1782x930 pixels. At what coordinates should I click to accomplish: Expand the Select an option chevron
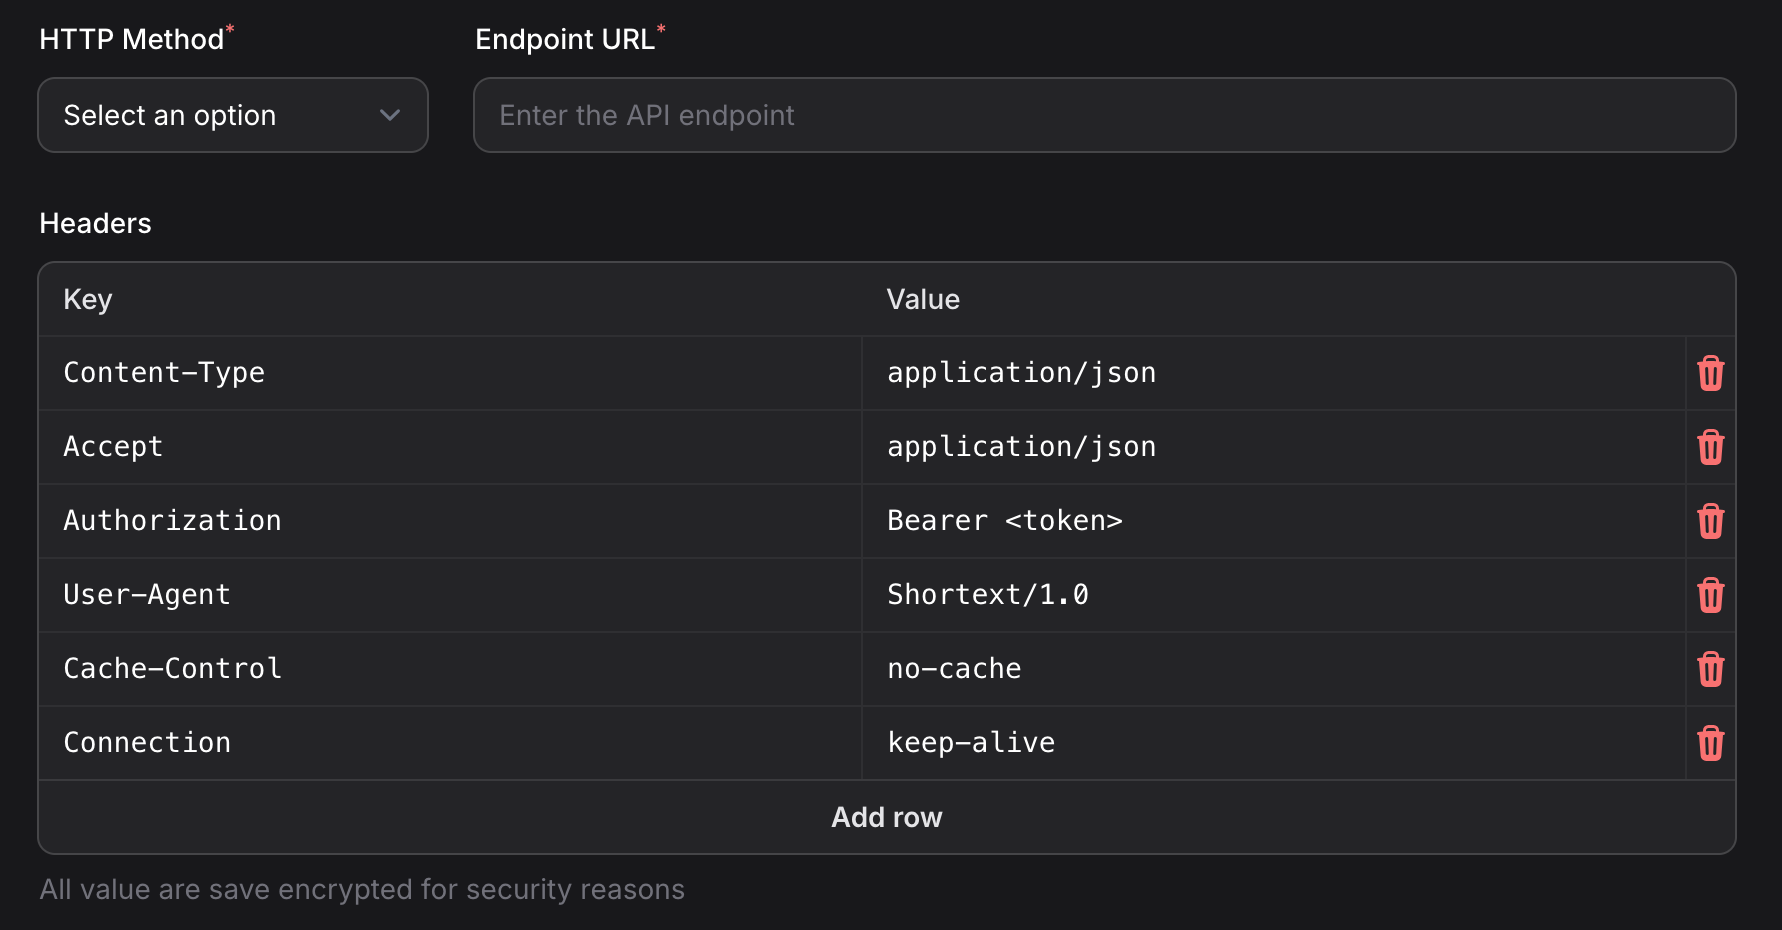coord(390,115)
